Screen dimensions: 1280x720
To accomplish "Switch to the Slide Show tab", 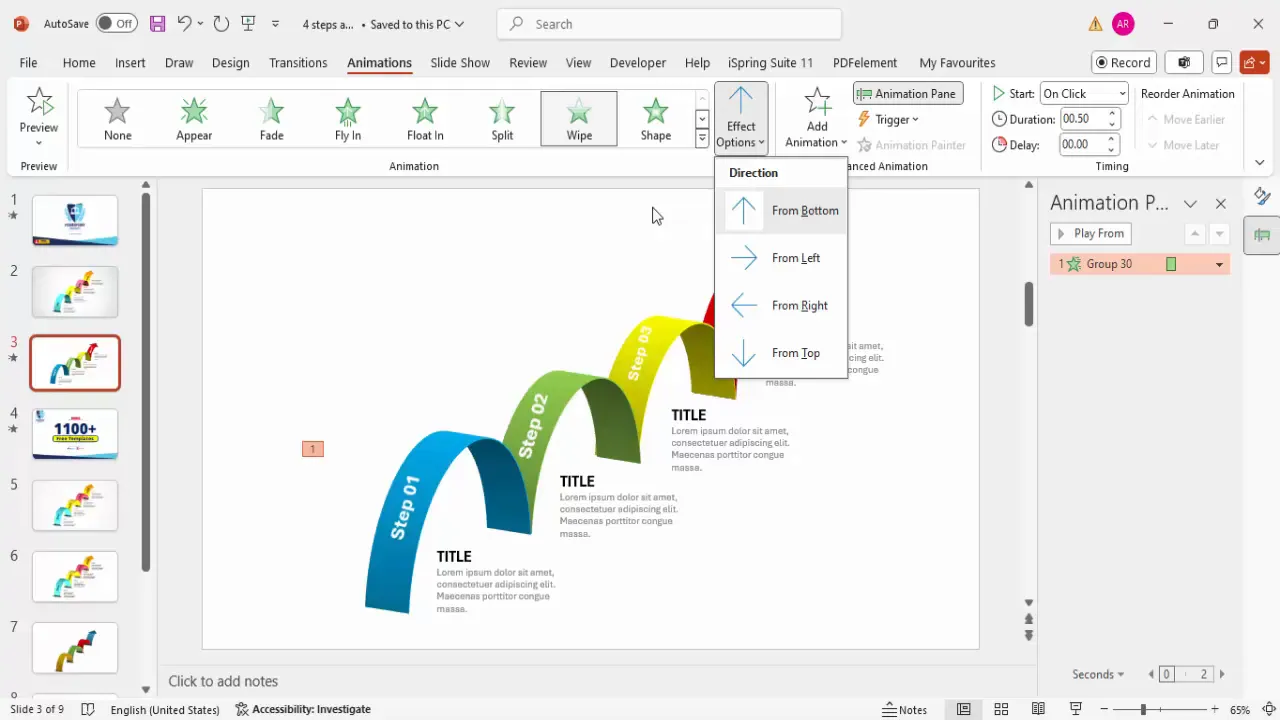I will tap(460, 62).
